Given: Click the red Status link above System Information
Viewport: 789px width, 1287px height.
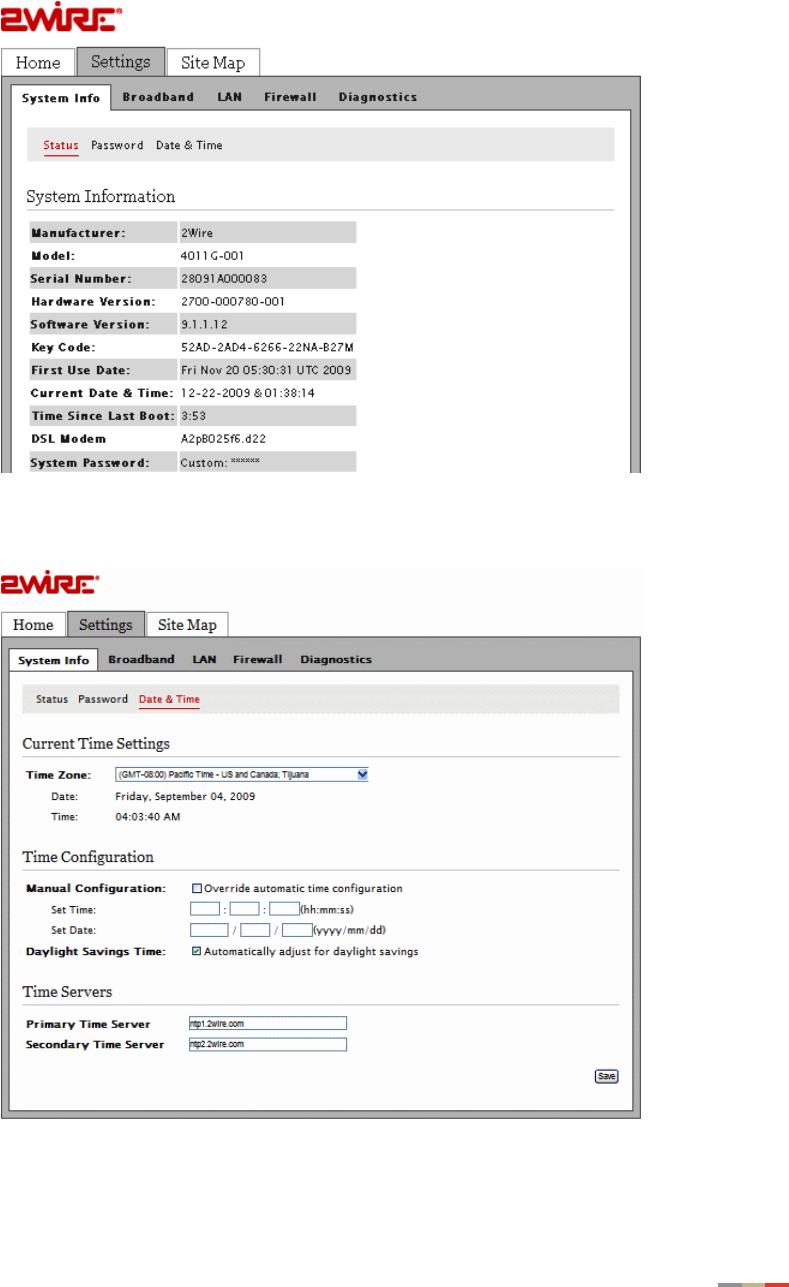Looking at the screenshot, I should [x=61, y=146].
